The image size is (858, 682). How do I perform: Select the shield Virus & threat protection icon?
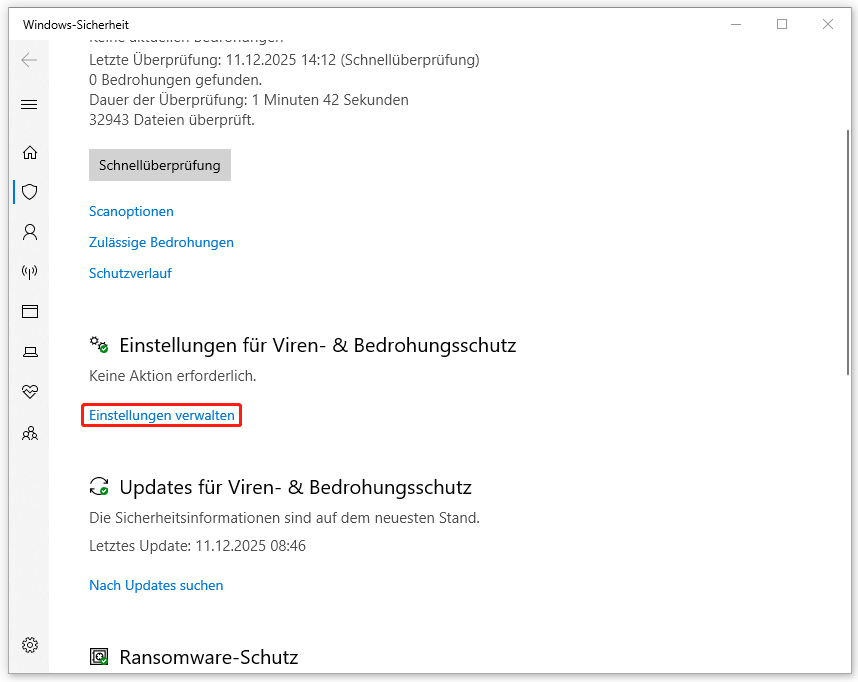pos(30,192)
